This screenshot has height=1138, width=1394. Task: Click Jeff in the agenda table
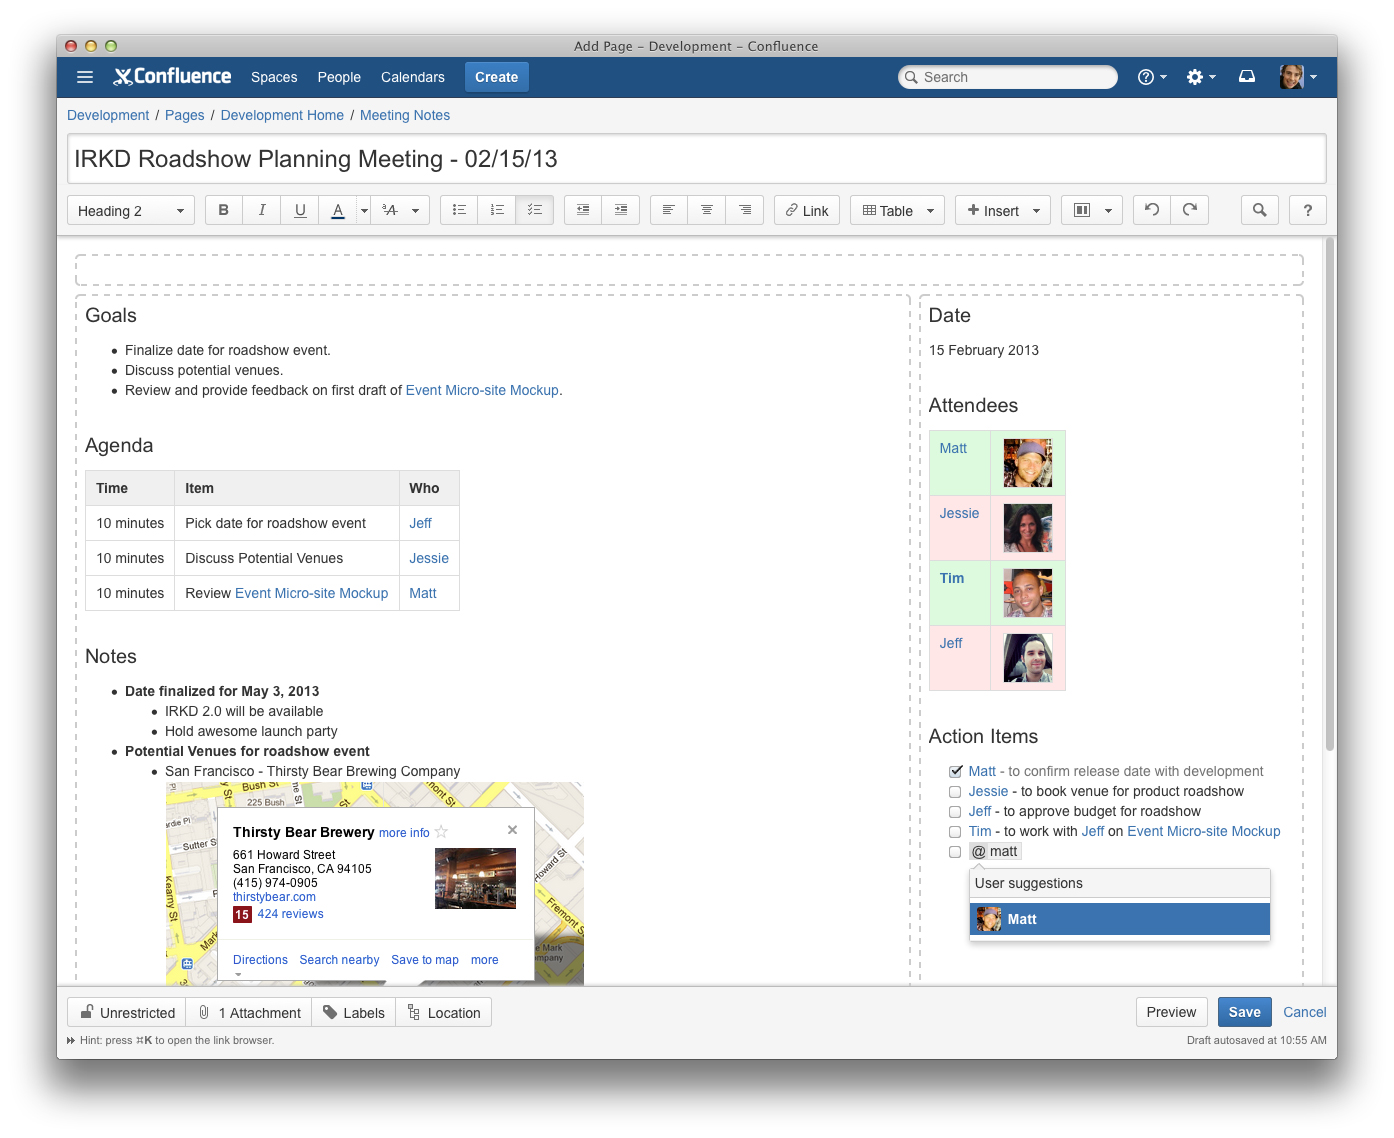pyautogui.click(x=421, y=523)
